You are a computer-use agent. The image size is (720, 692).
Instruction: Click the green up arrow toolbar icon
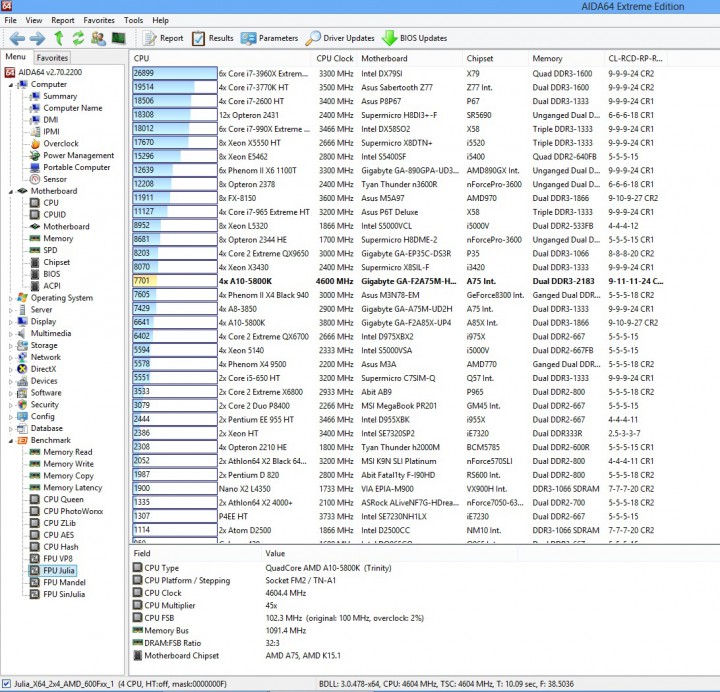coord(59,38)
